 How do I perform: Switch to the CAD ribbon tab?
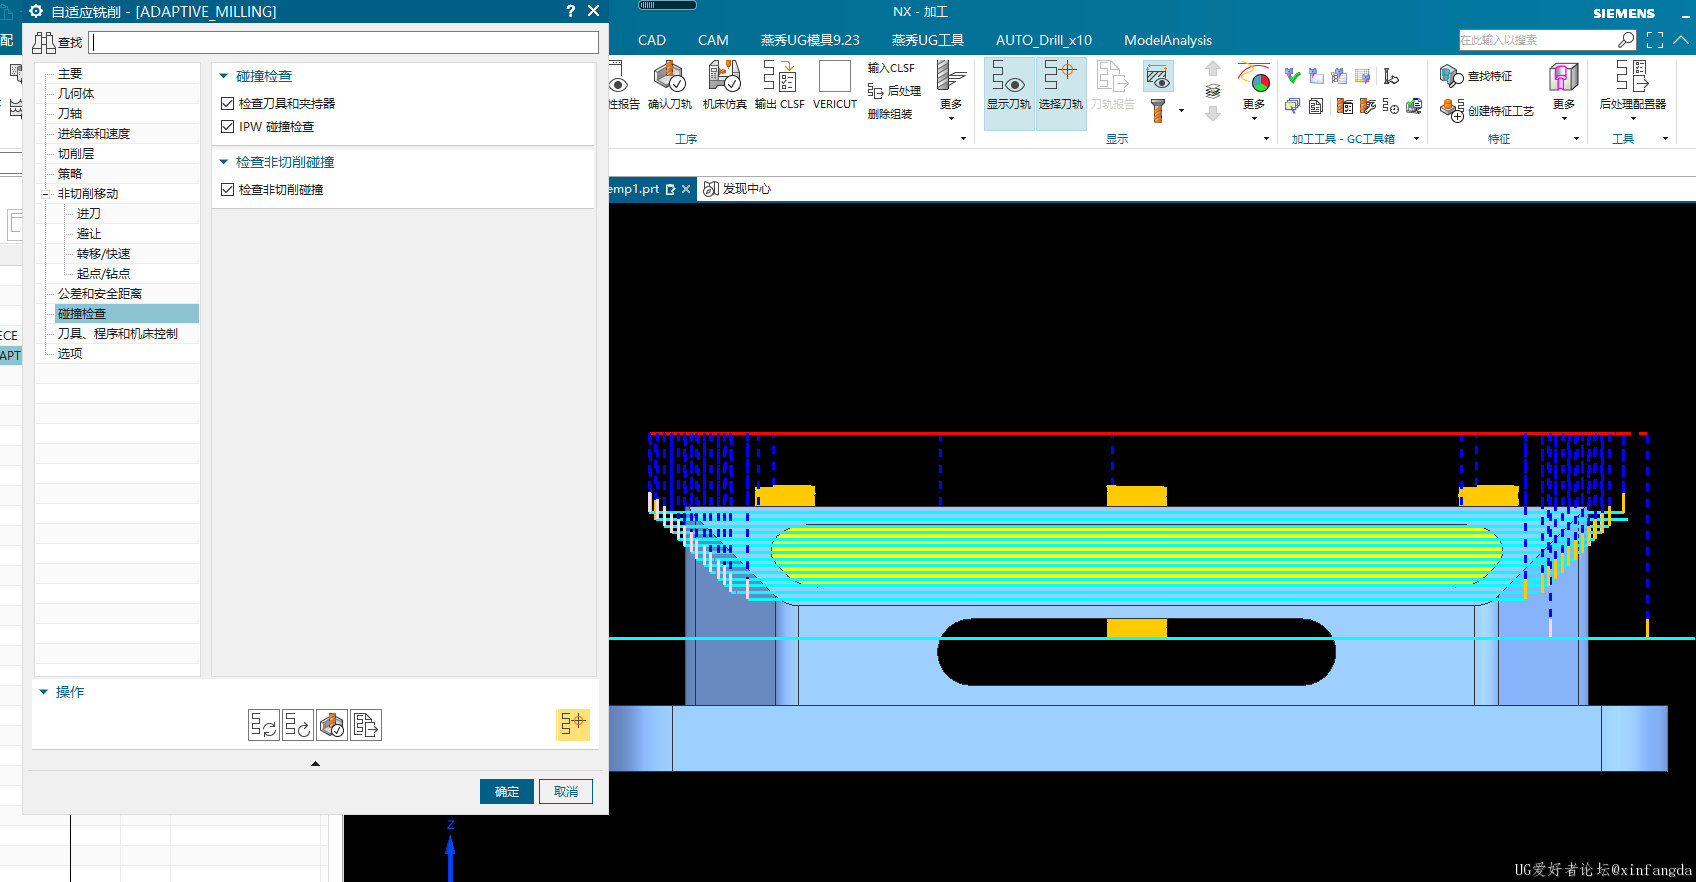(652, 40)
